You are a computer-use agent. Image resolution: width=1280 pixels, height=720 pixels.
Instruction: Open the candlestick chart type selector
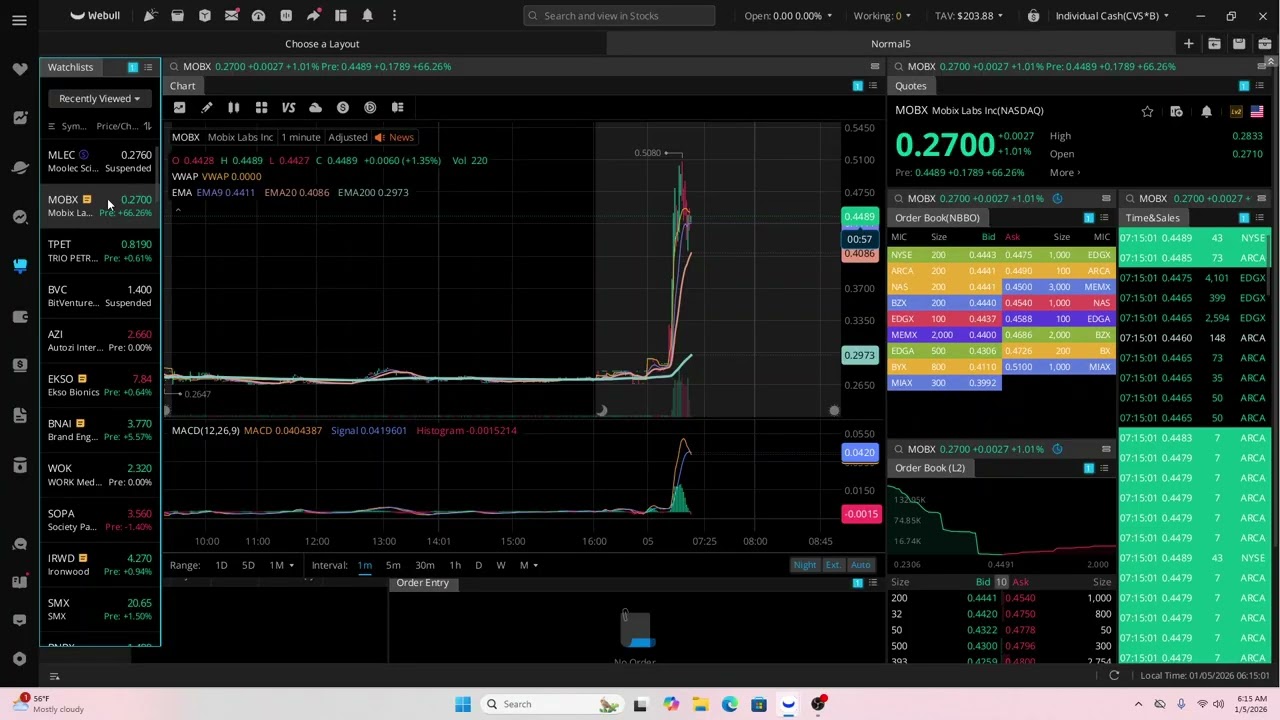coord(233,107)
